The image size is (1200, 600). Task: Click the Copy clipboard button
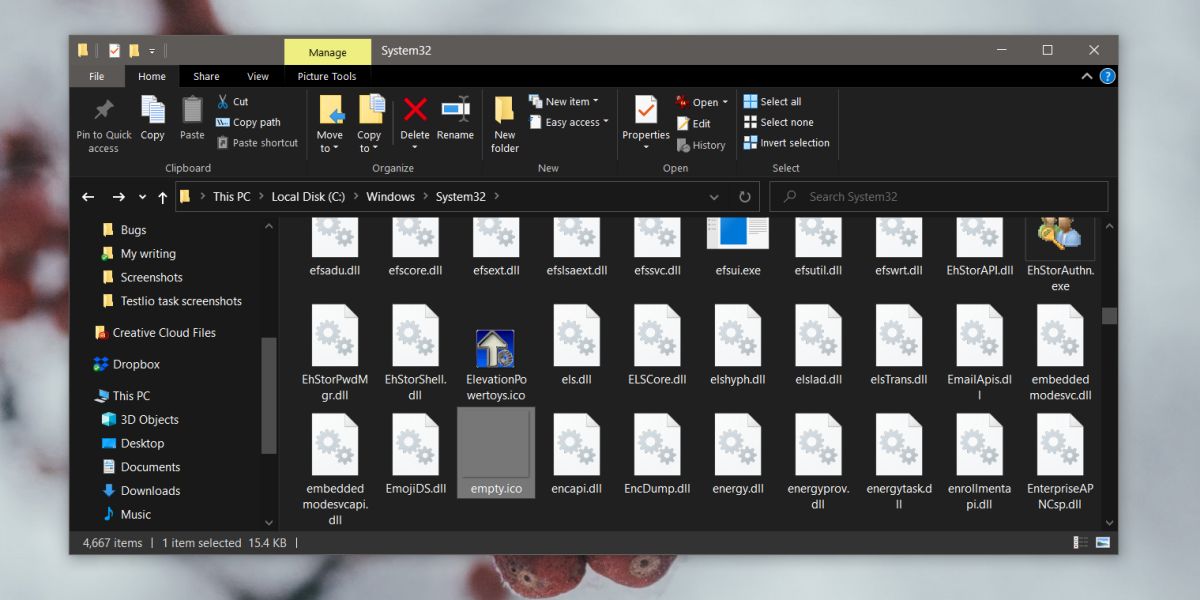coord(152,119)
